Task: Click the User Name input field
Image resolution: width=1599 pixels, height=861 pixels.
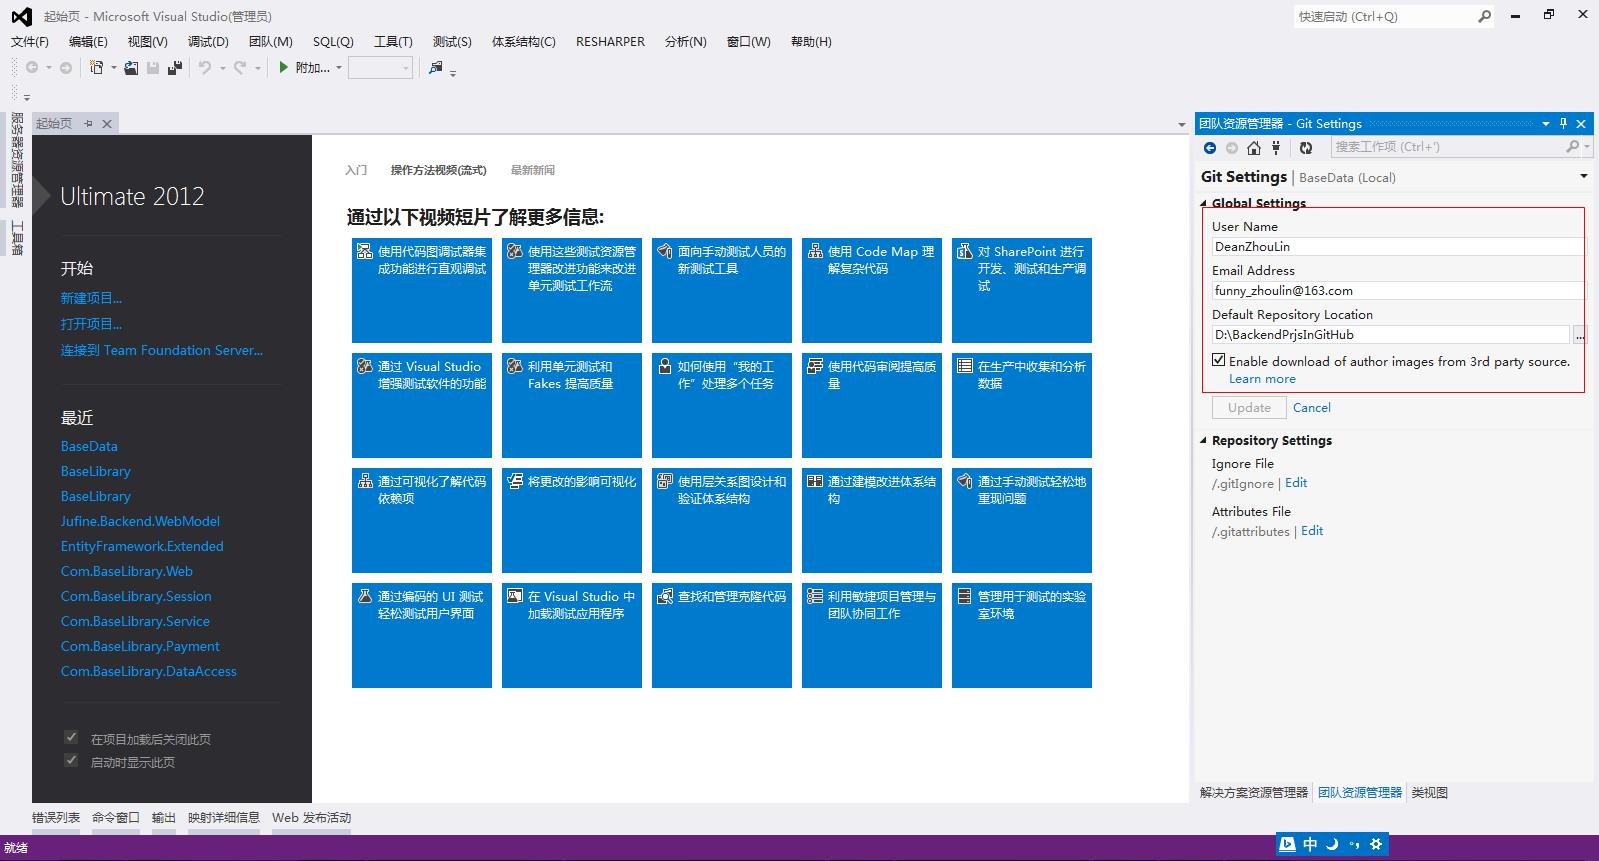Action: 1398,246
